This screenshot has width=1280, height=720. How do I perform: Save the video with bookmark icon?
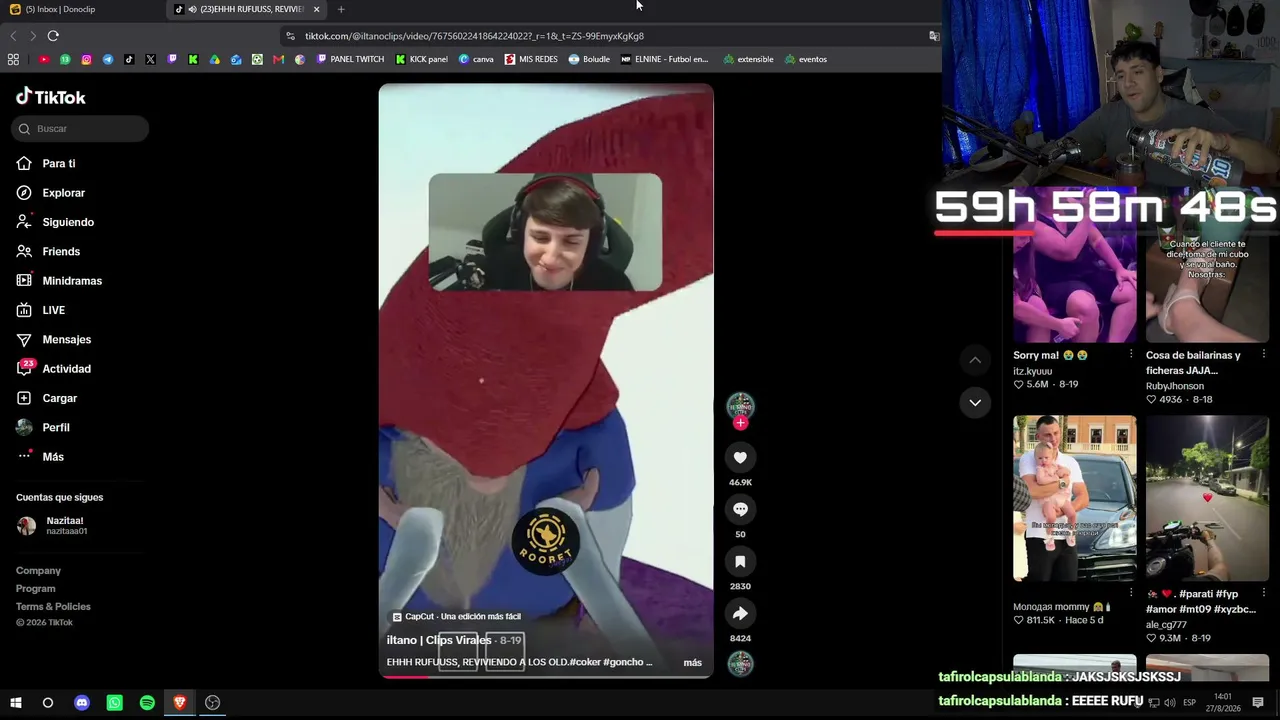(740, 562)
